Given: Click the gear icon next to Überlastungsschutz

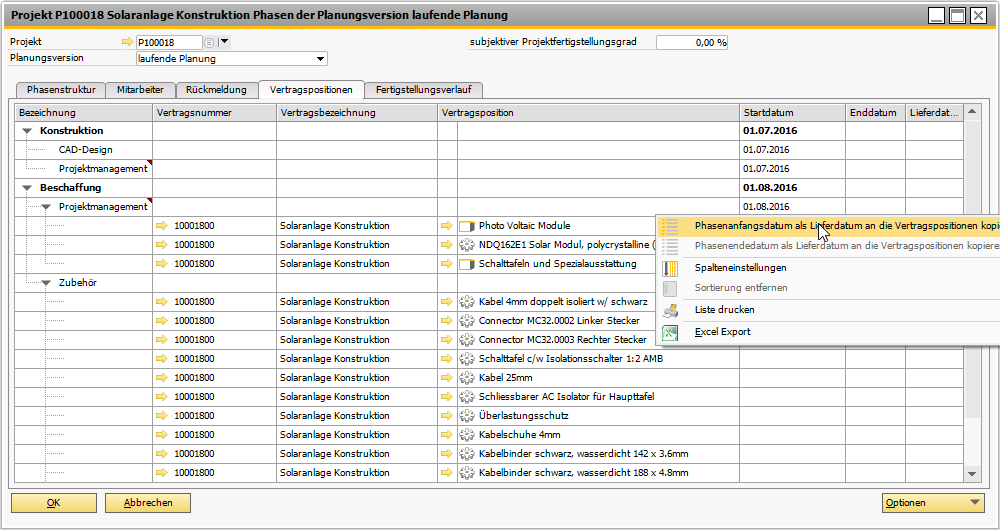Looking at the screenshot, I should coord(466,416).
